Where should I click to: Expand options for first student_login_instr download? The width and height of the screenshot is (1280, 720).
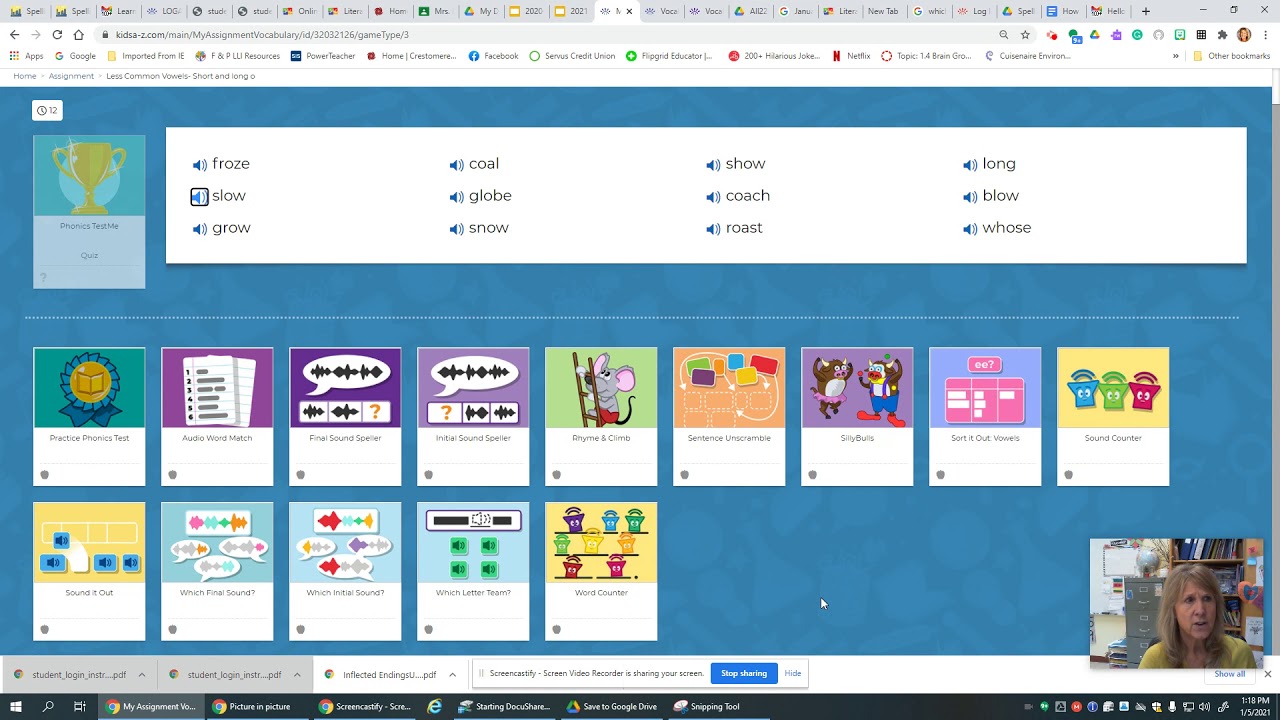pos(142,675)
